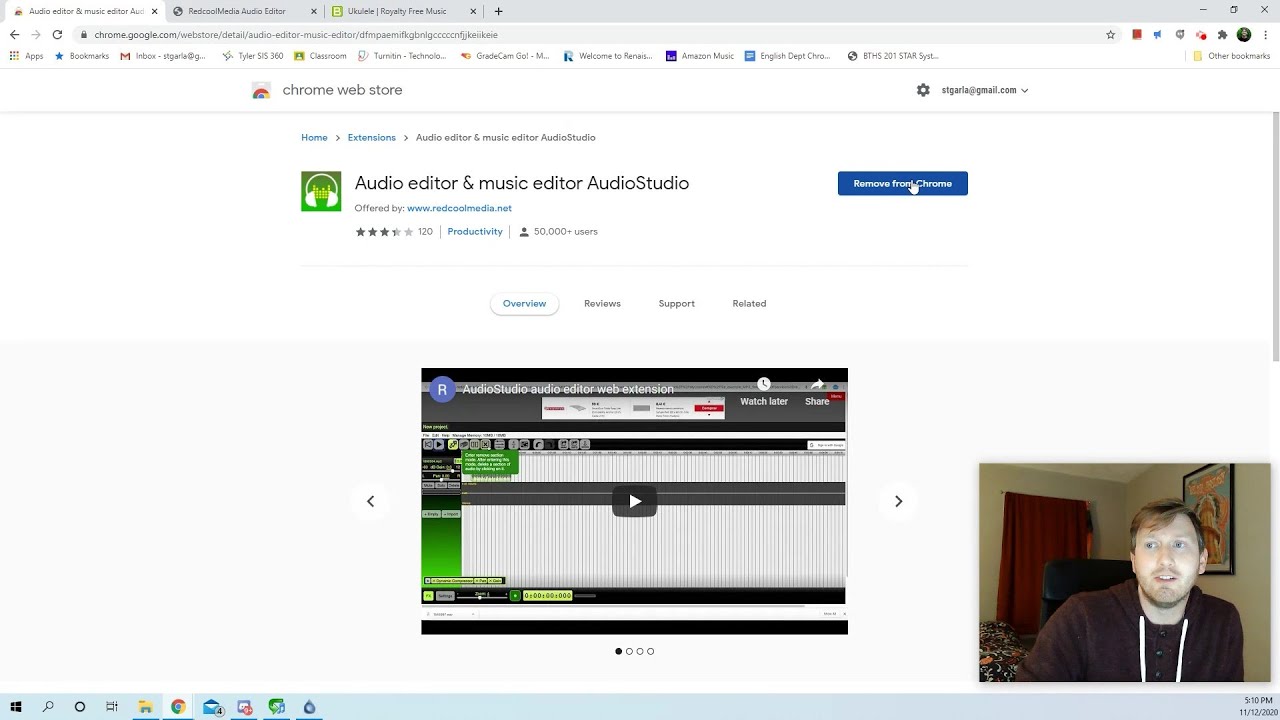The width and height of the screenshot is (1280, 720).
Task: Select the Overview tab
Action: tap(524, 303)
